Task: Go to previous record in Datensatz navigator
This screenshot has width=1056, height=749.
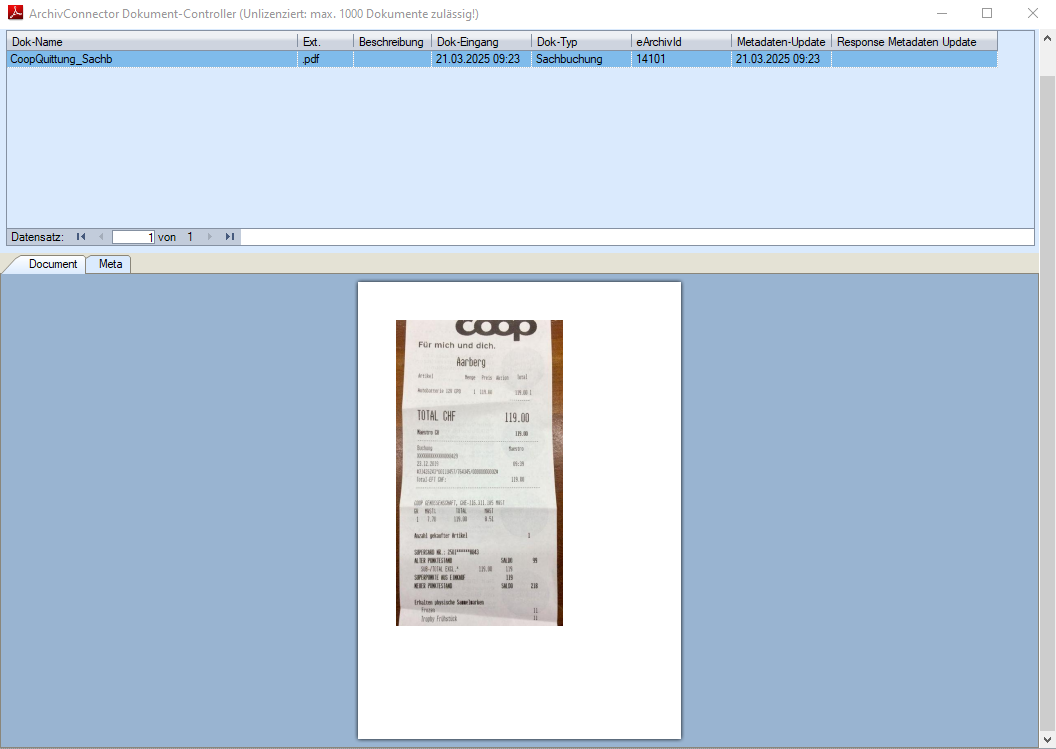Action: [101, 236]
